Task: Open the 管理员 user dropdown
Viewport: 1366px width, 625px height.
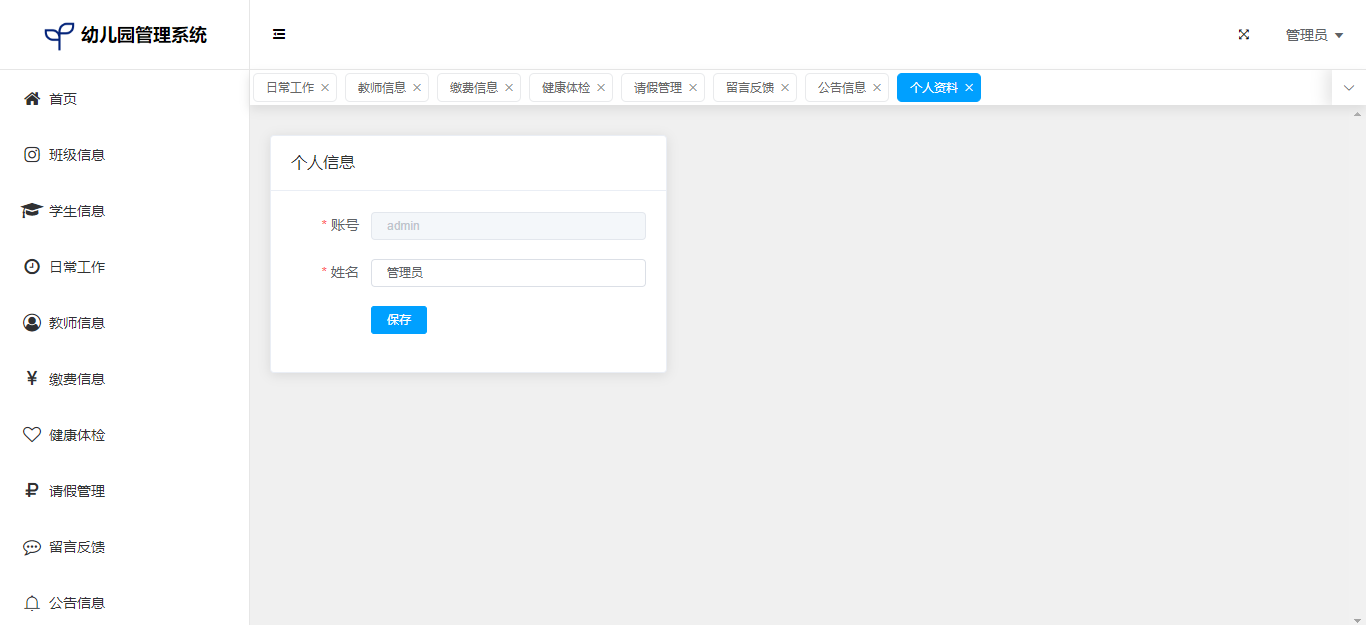Action: click(1314, 35)
